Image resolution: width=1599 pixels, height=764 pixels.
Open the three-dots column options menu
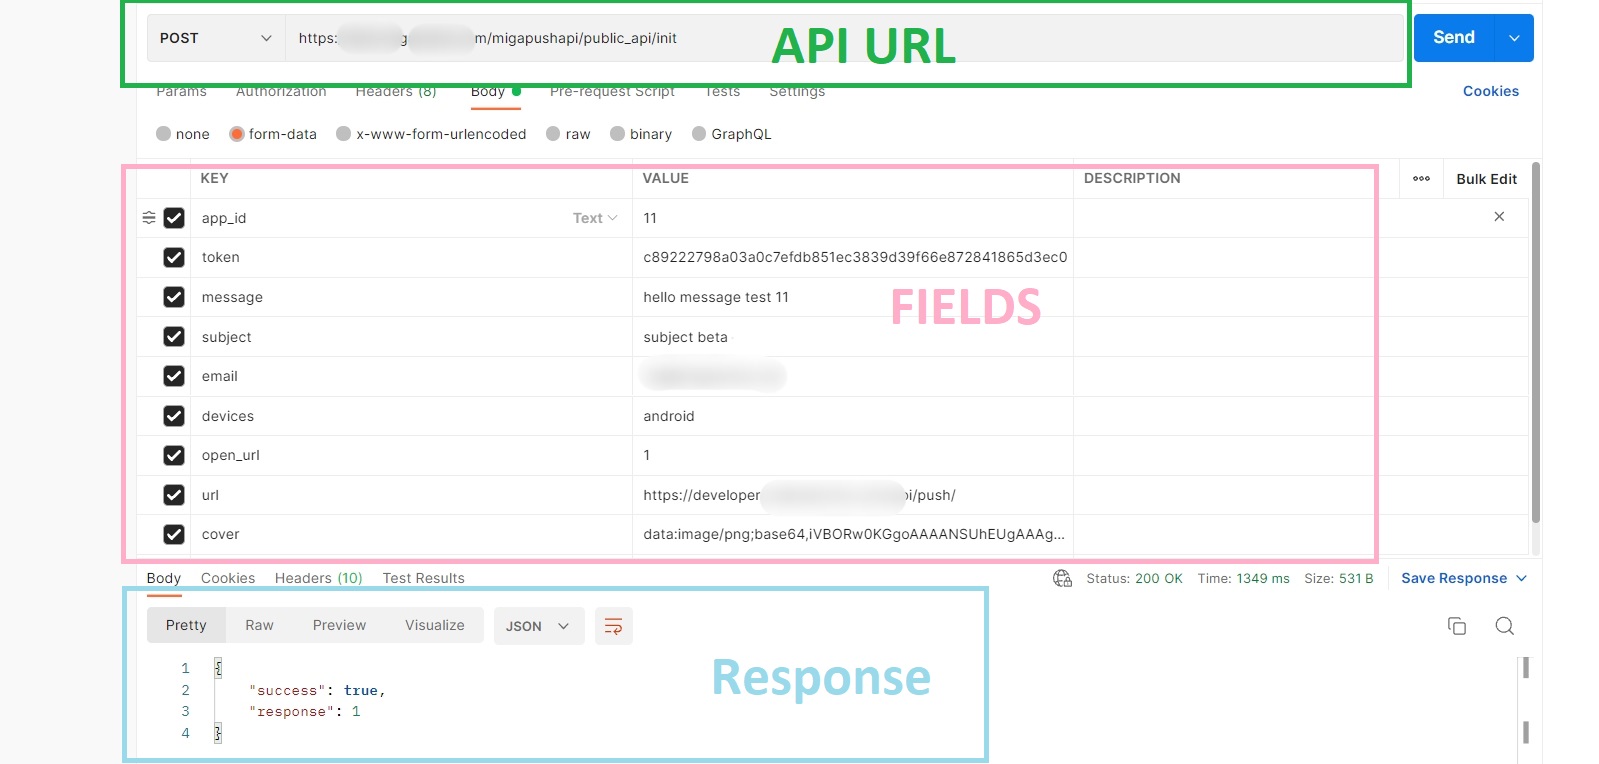pyautogui.click(x=1421, y=179)
